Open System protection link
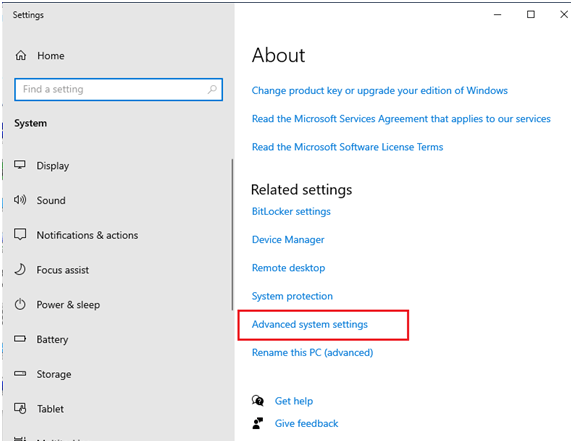The width and height of the screenshot is (573, 443). 292,296
